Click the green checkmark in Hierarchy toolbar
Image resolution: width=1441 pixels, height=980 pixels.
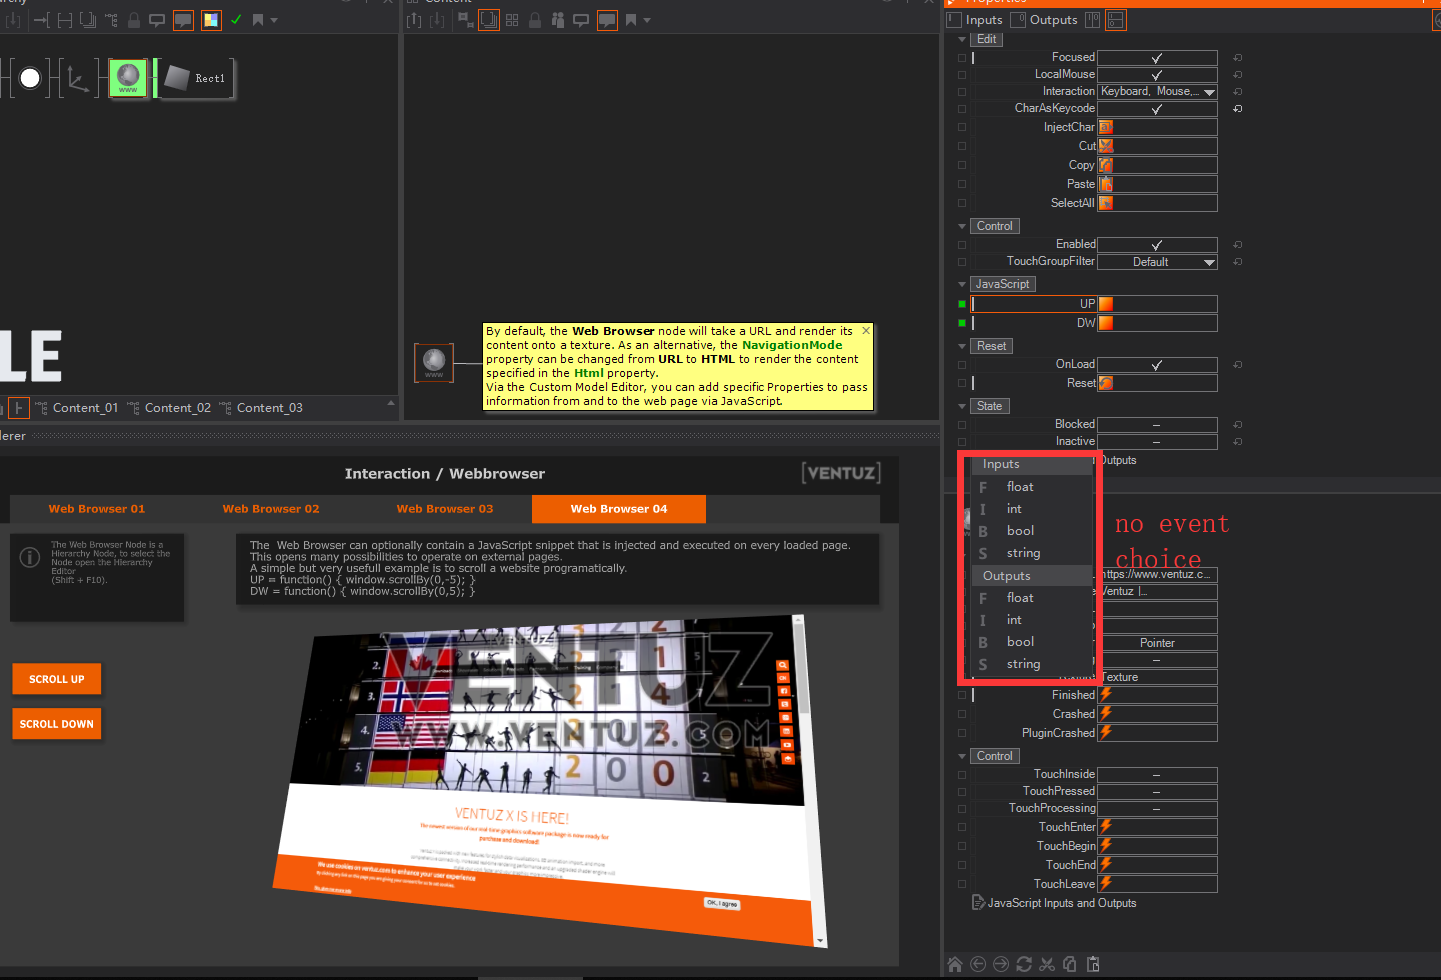[236, 20]
